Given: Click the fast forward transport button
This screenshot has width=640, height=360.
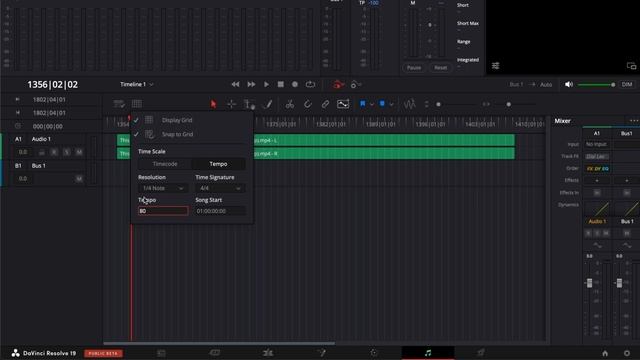Looking at the screenshot, I should [x=251, y=84].
